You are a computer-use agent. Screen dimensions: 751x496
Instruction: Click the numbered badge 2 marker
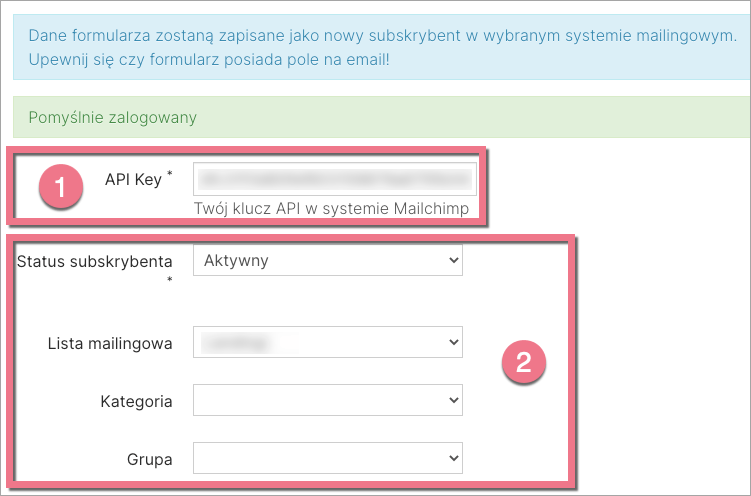(522, 362)
